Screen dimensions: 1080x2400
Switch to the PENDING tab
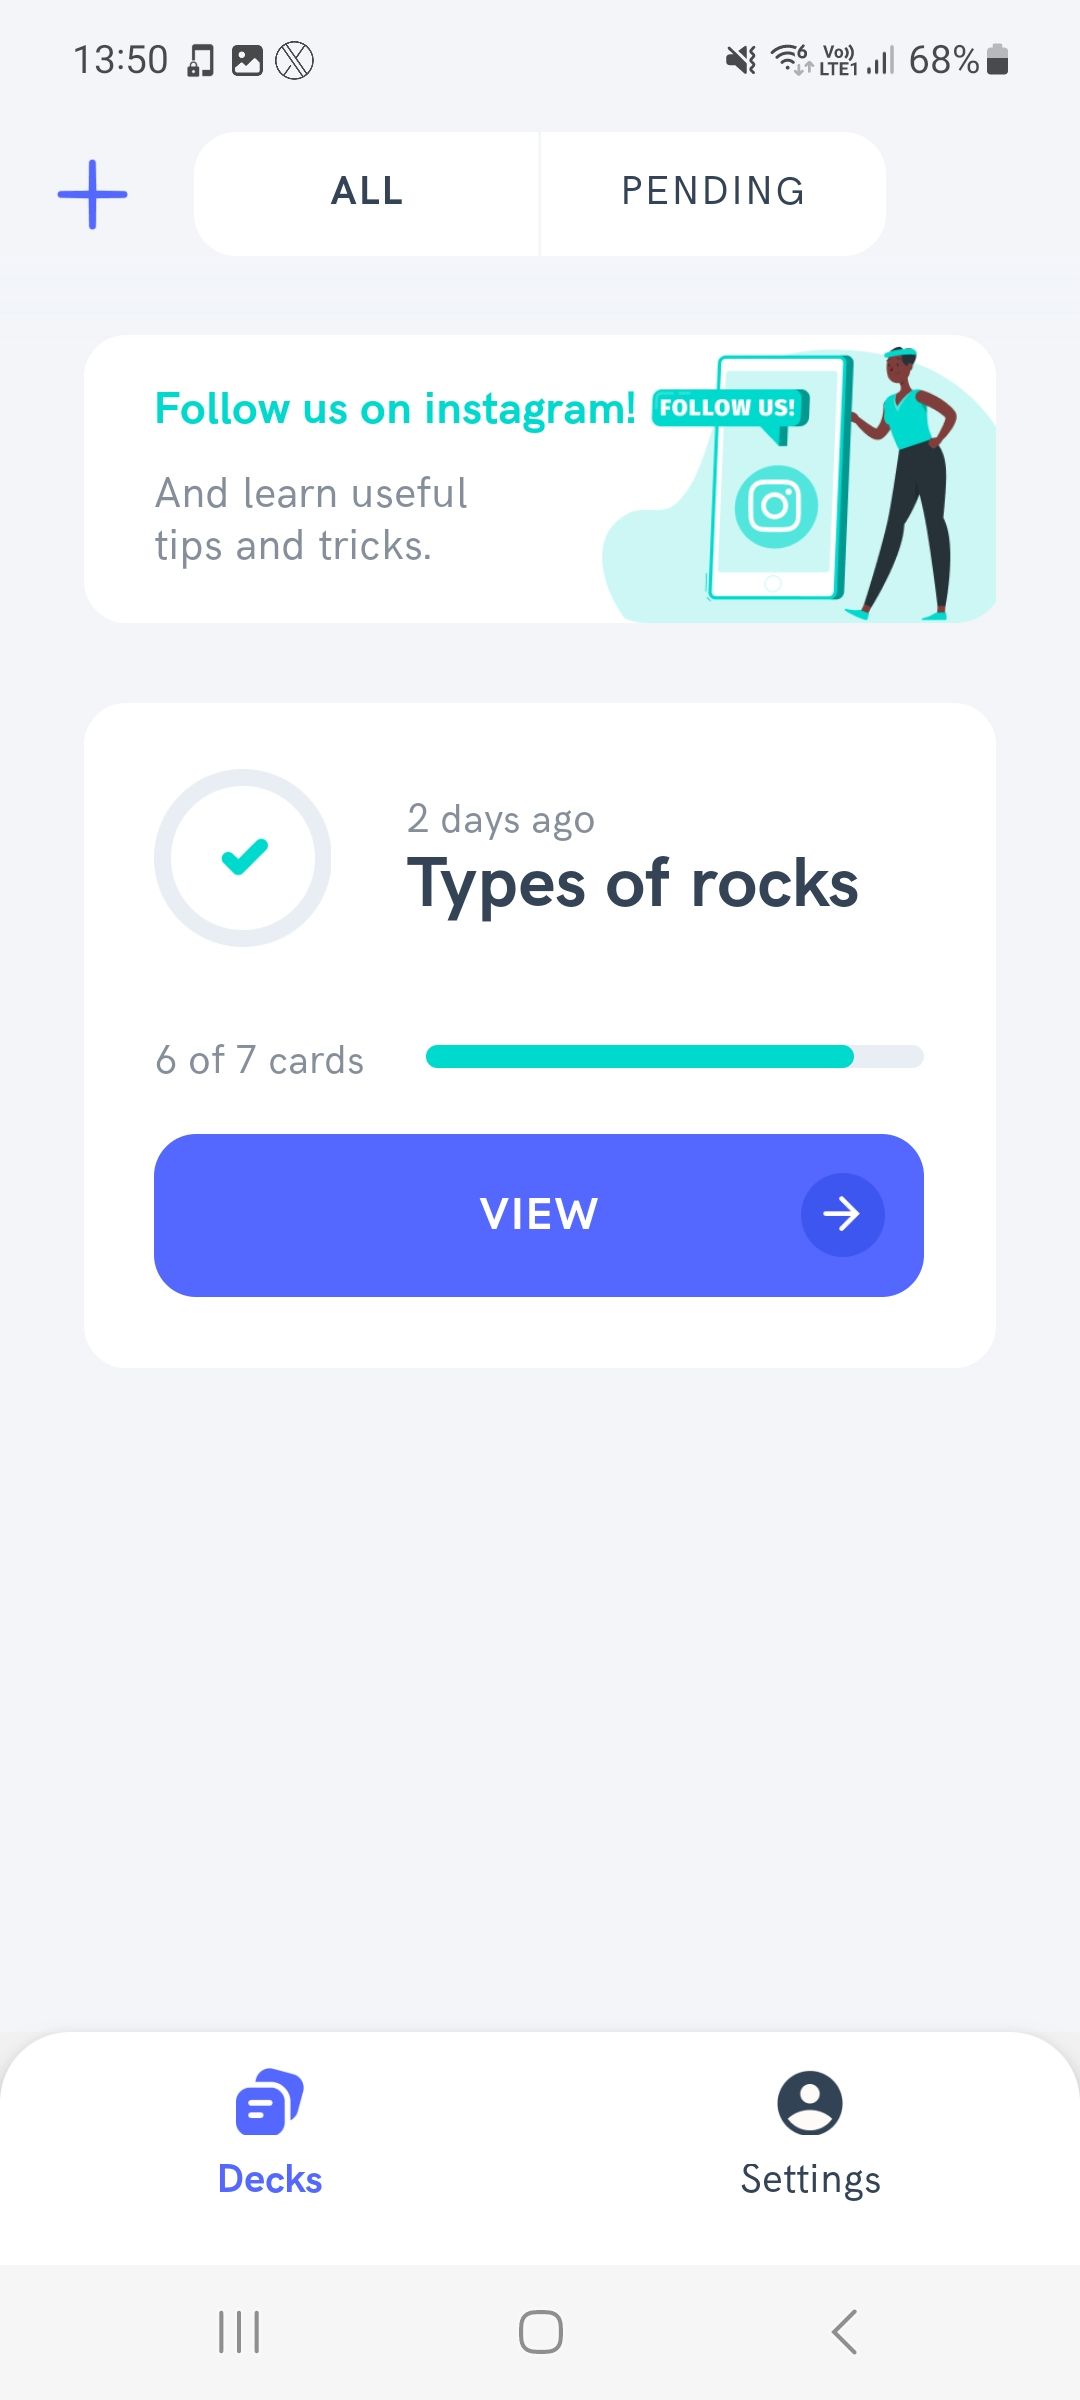tap(713, 192)
